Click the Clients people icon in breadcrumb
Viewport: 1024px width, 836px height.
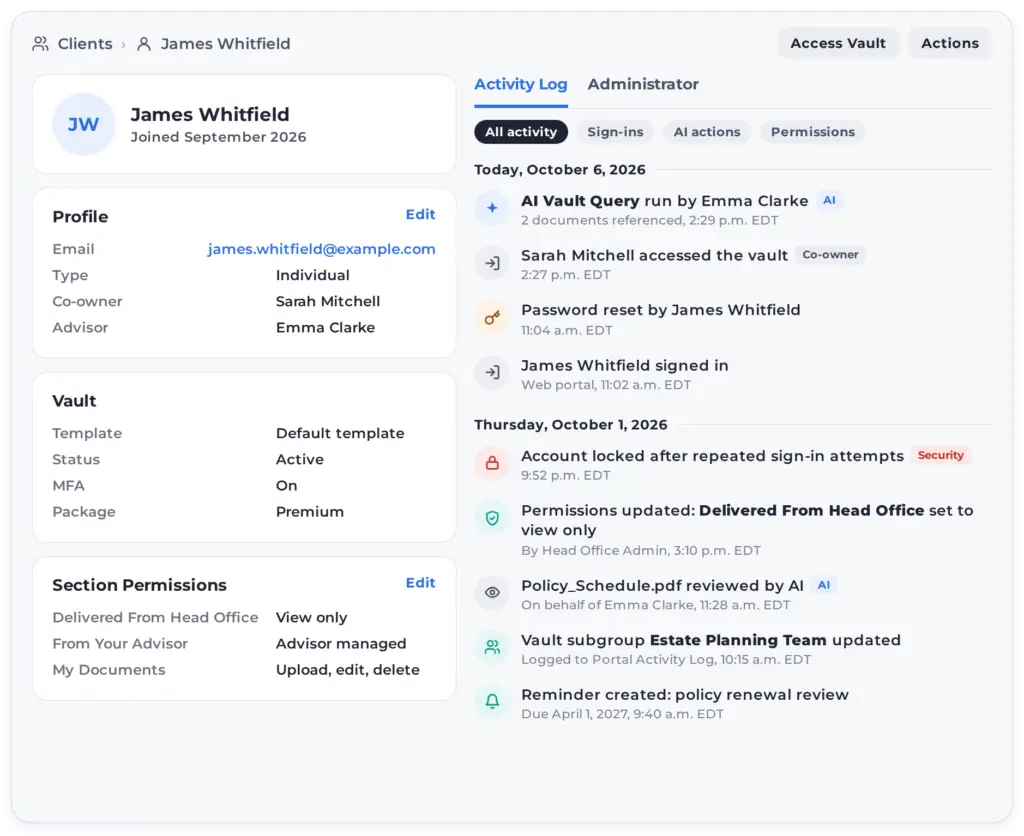click(40, 44)
